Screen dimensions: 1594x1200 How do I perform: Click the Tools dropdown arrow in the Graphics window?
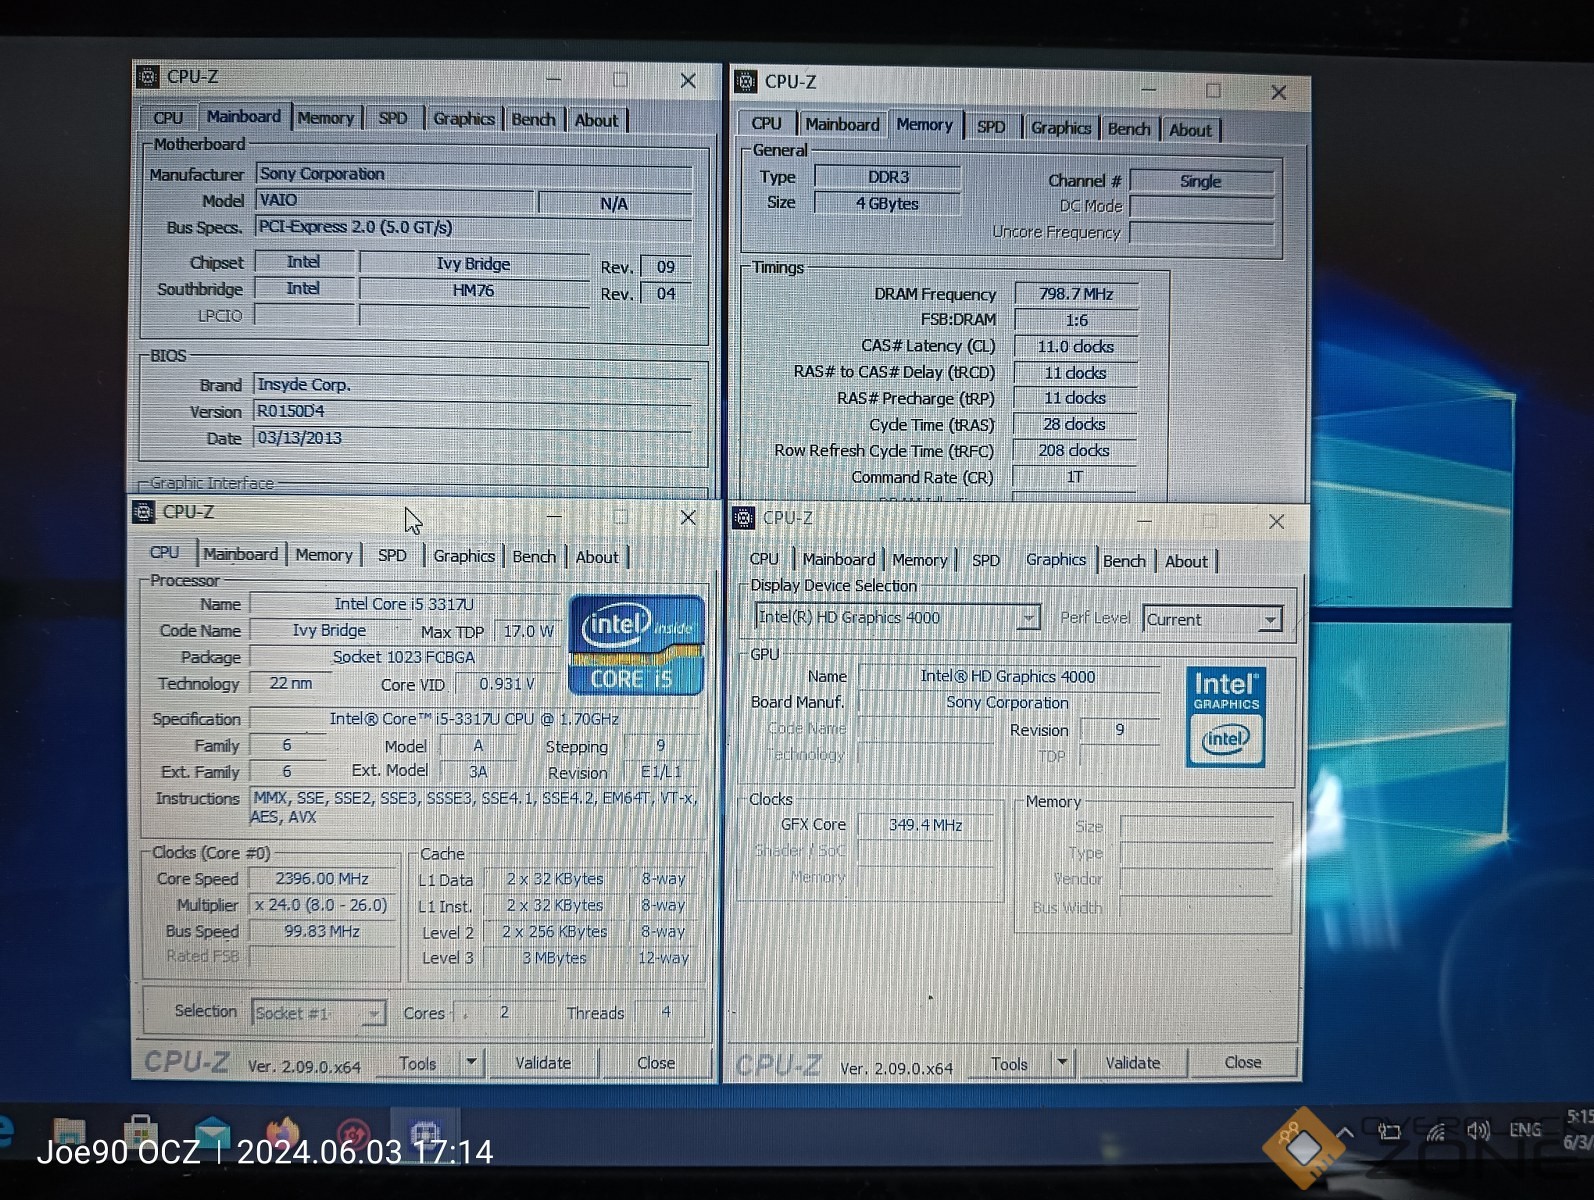click(1062, 1063)
